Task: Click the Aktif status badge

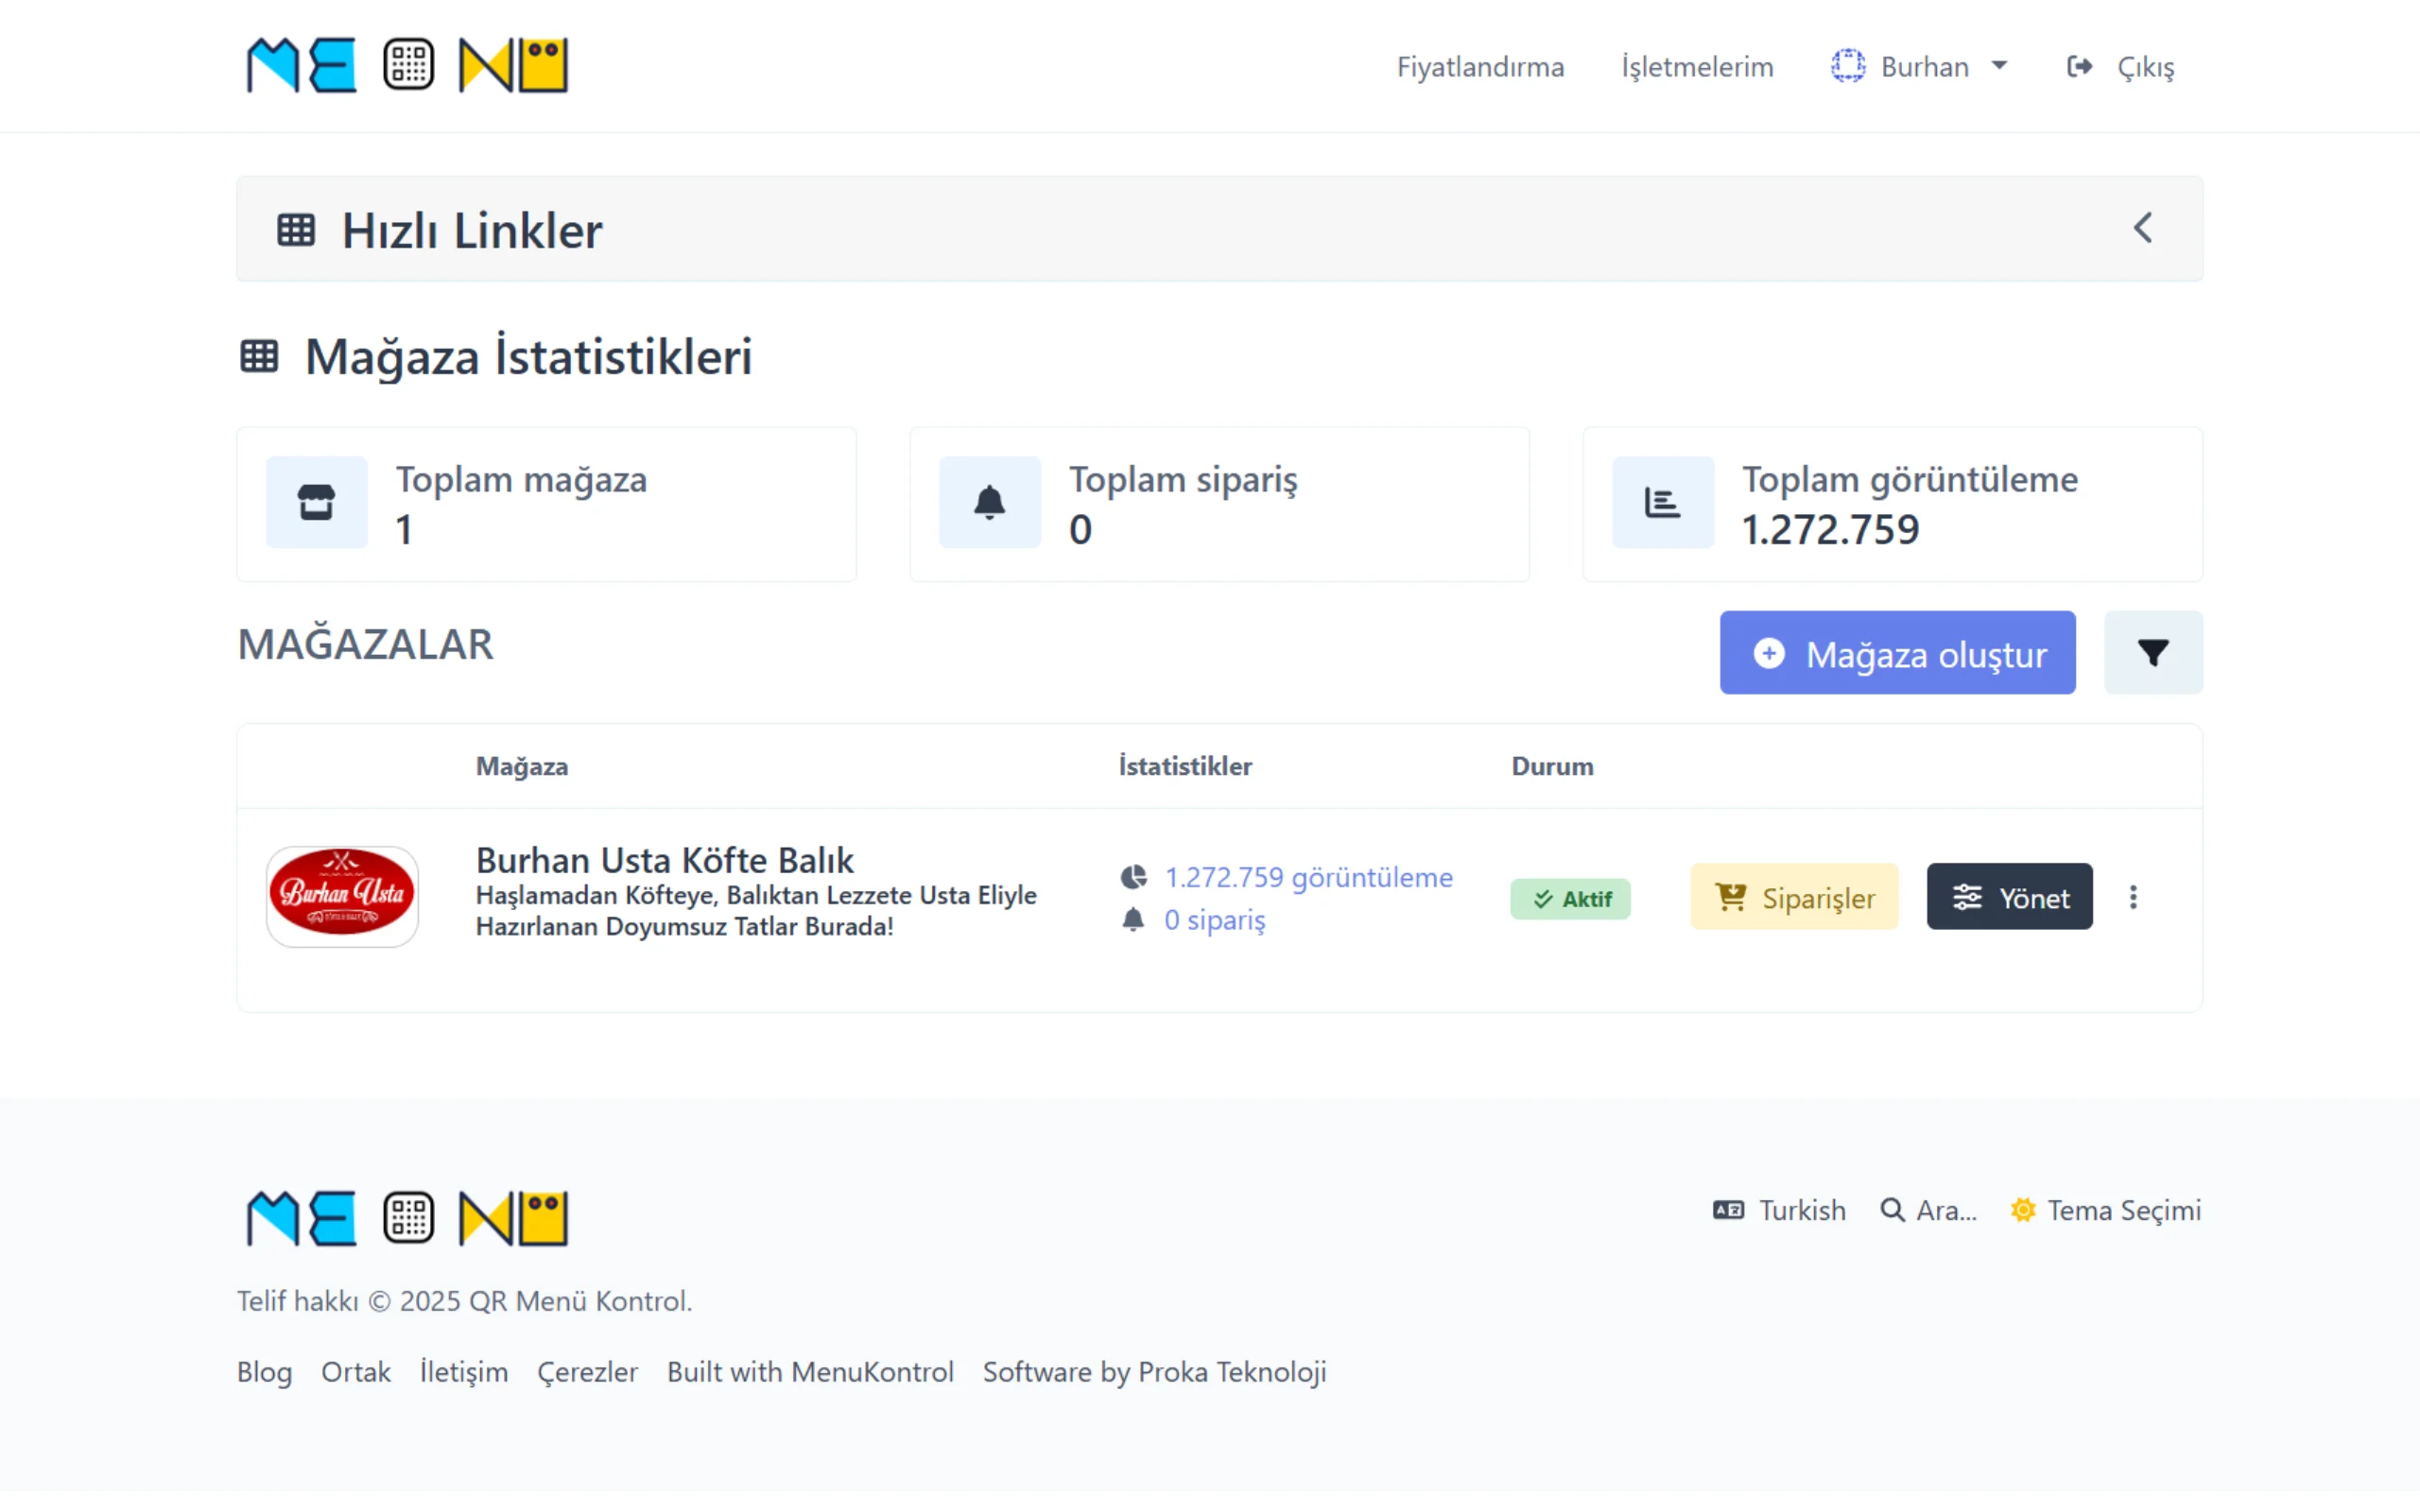Action: 1570,898
